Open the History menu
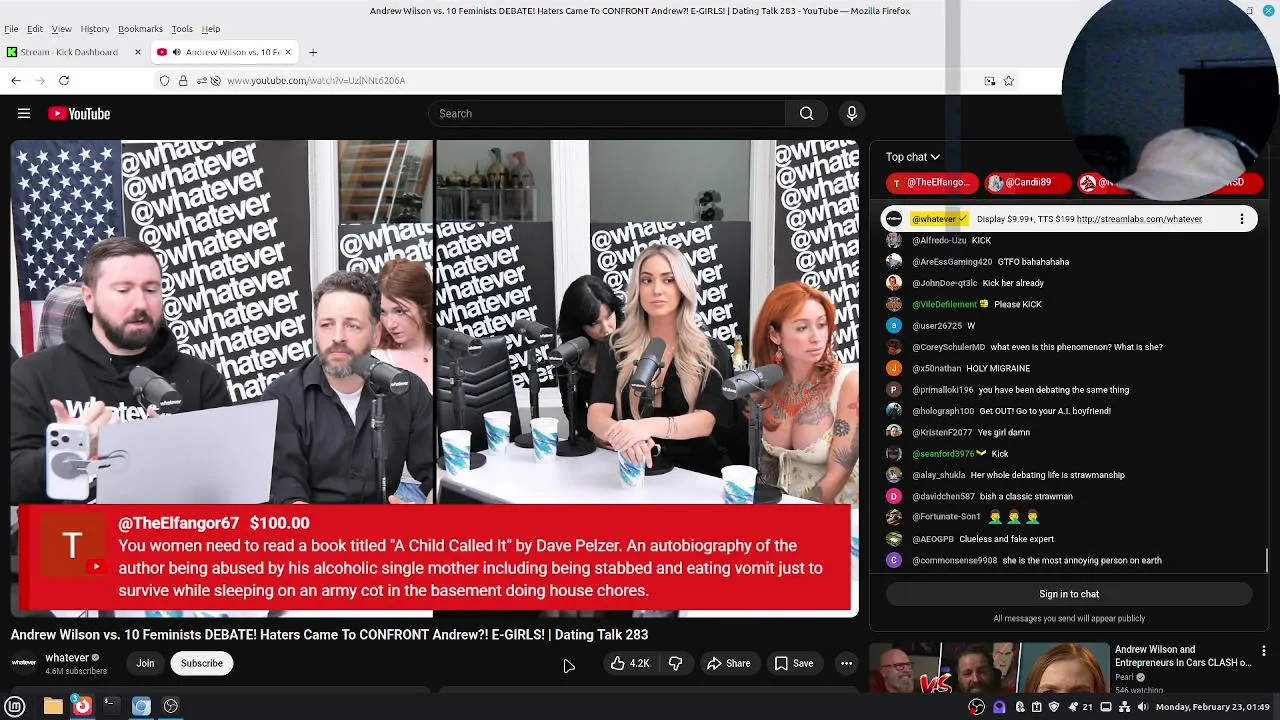Screen dimensions: 1280x720 (95, 29)
